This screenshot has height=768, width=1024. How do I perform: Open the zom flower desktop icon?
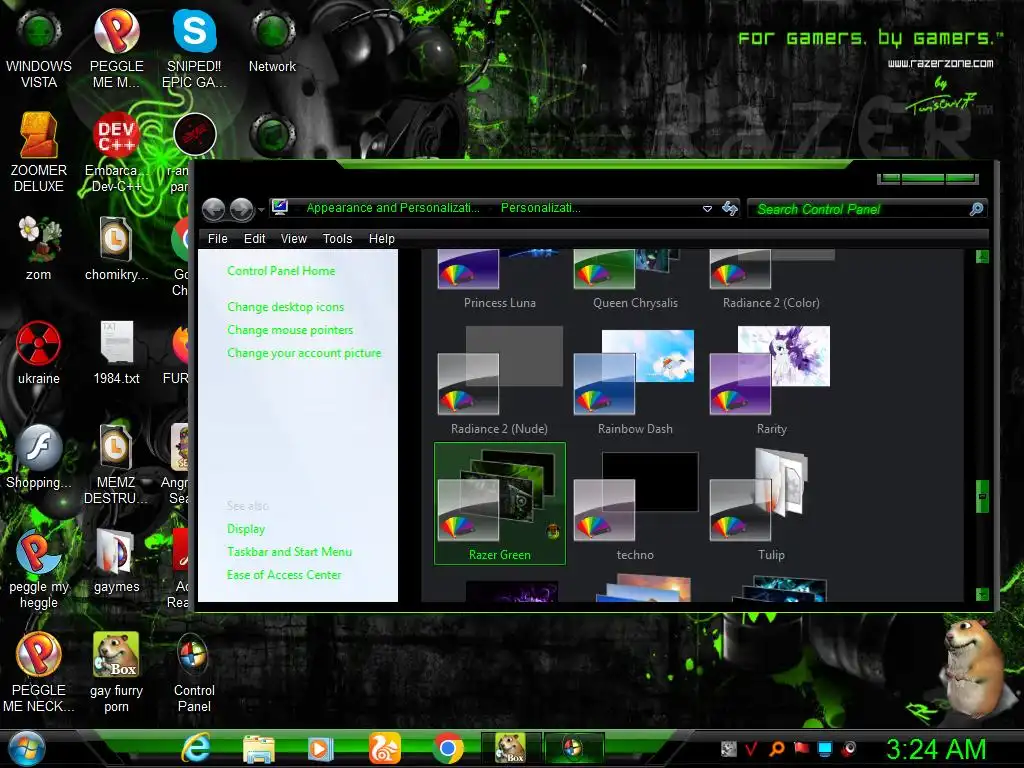[x=39, y=249]
